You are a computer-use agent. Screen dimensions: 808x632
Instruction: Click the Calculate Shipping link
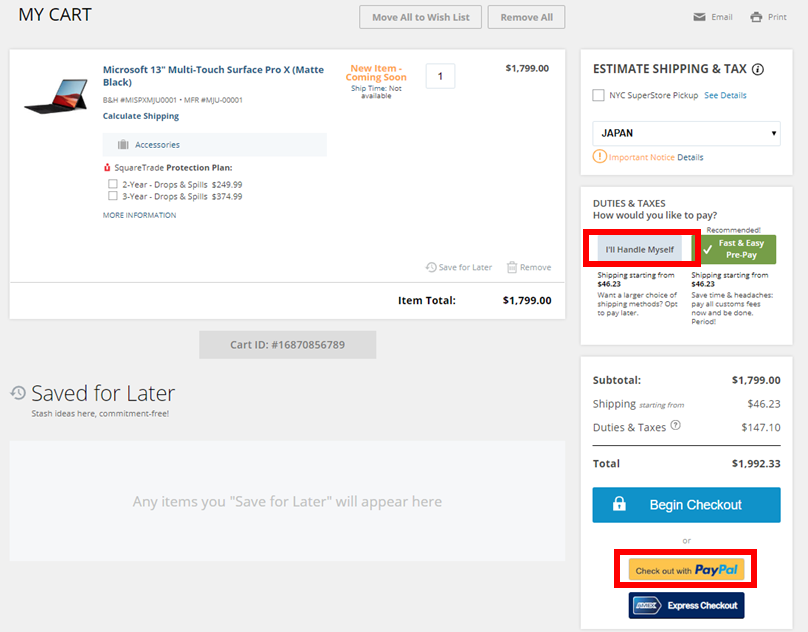tap(141, 116)
